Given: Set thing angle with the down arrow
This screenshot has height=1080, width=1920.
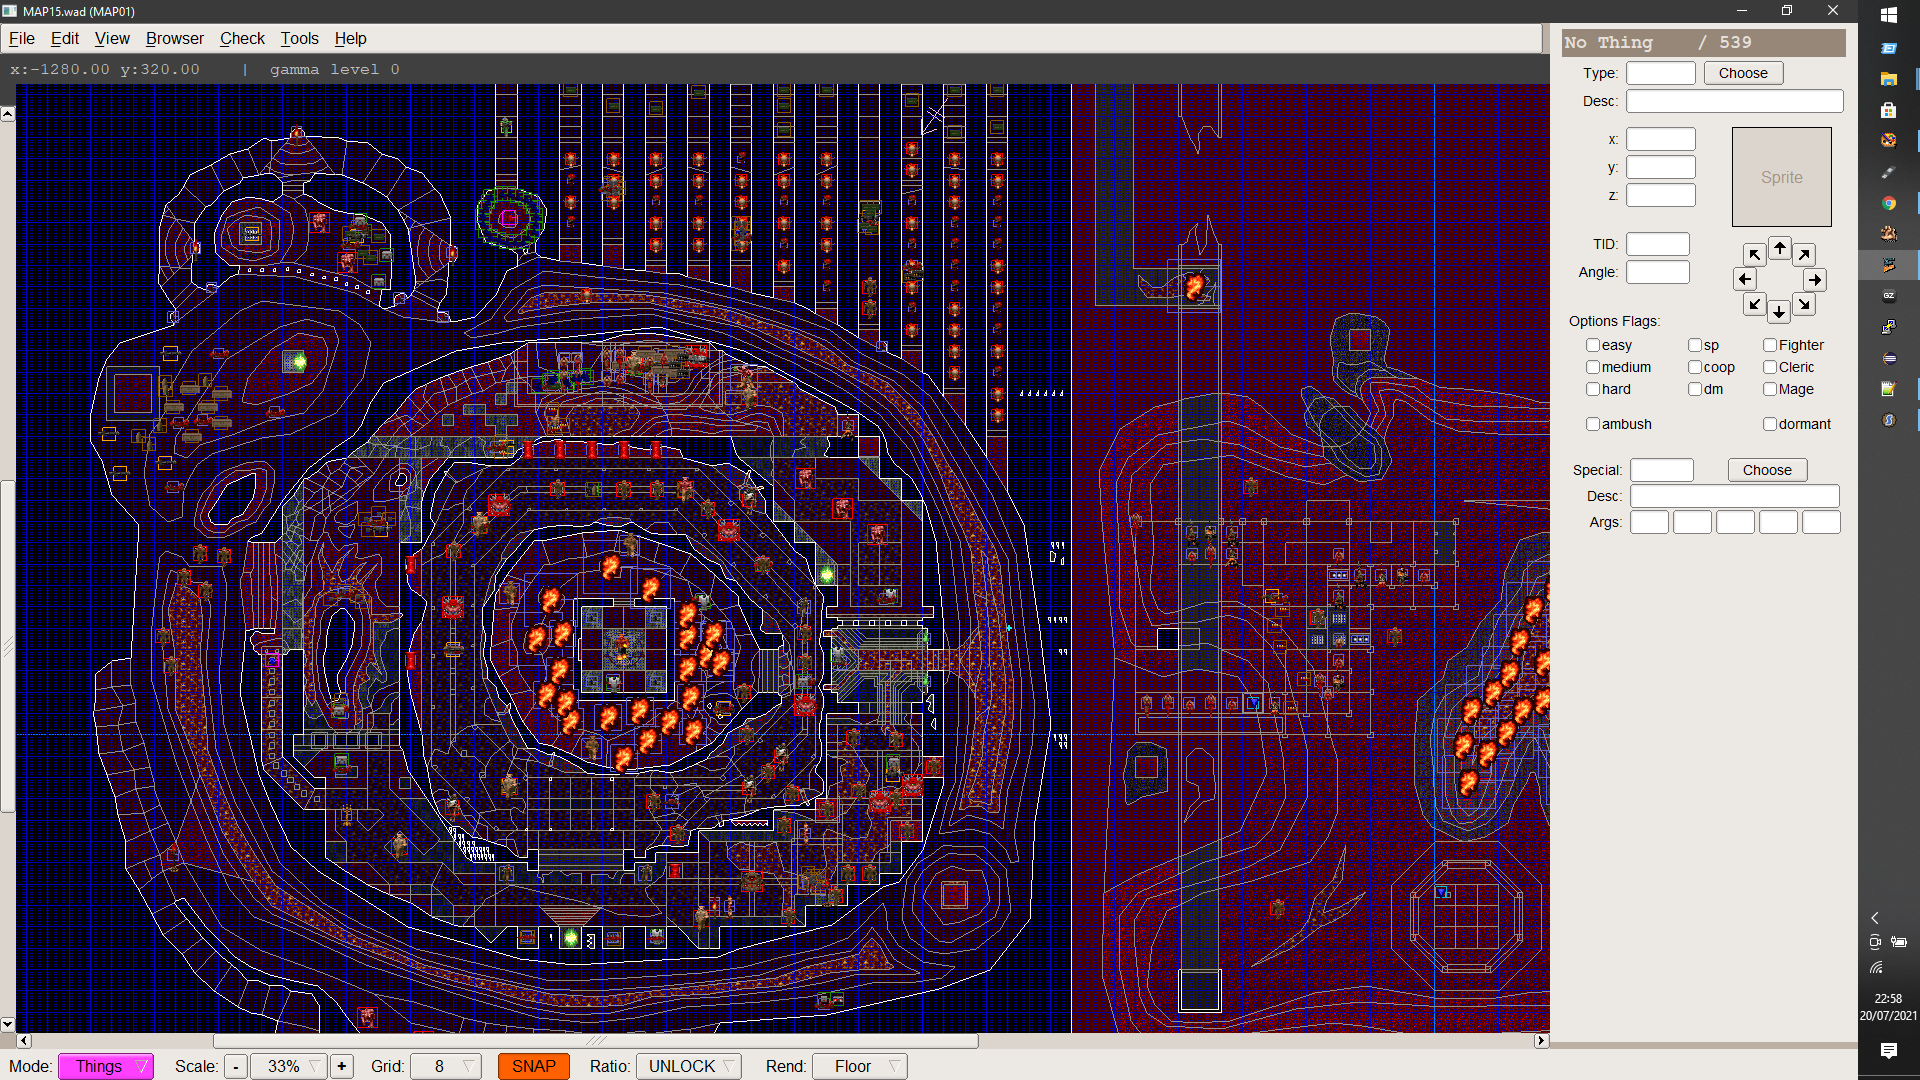Looking at the screenshot, I should click(x=1779, y=312).
